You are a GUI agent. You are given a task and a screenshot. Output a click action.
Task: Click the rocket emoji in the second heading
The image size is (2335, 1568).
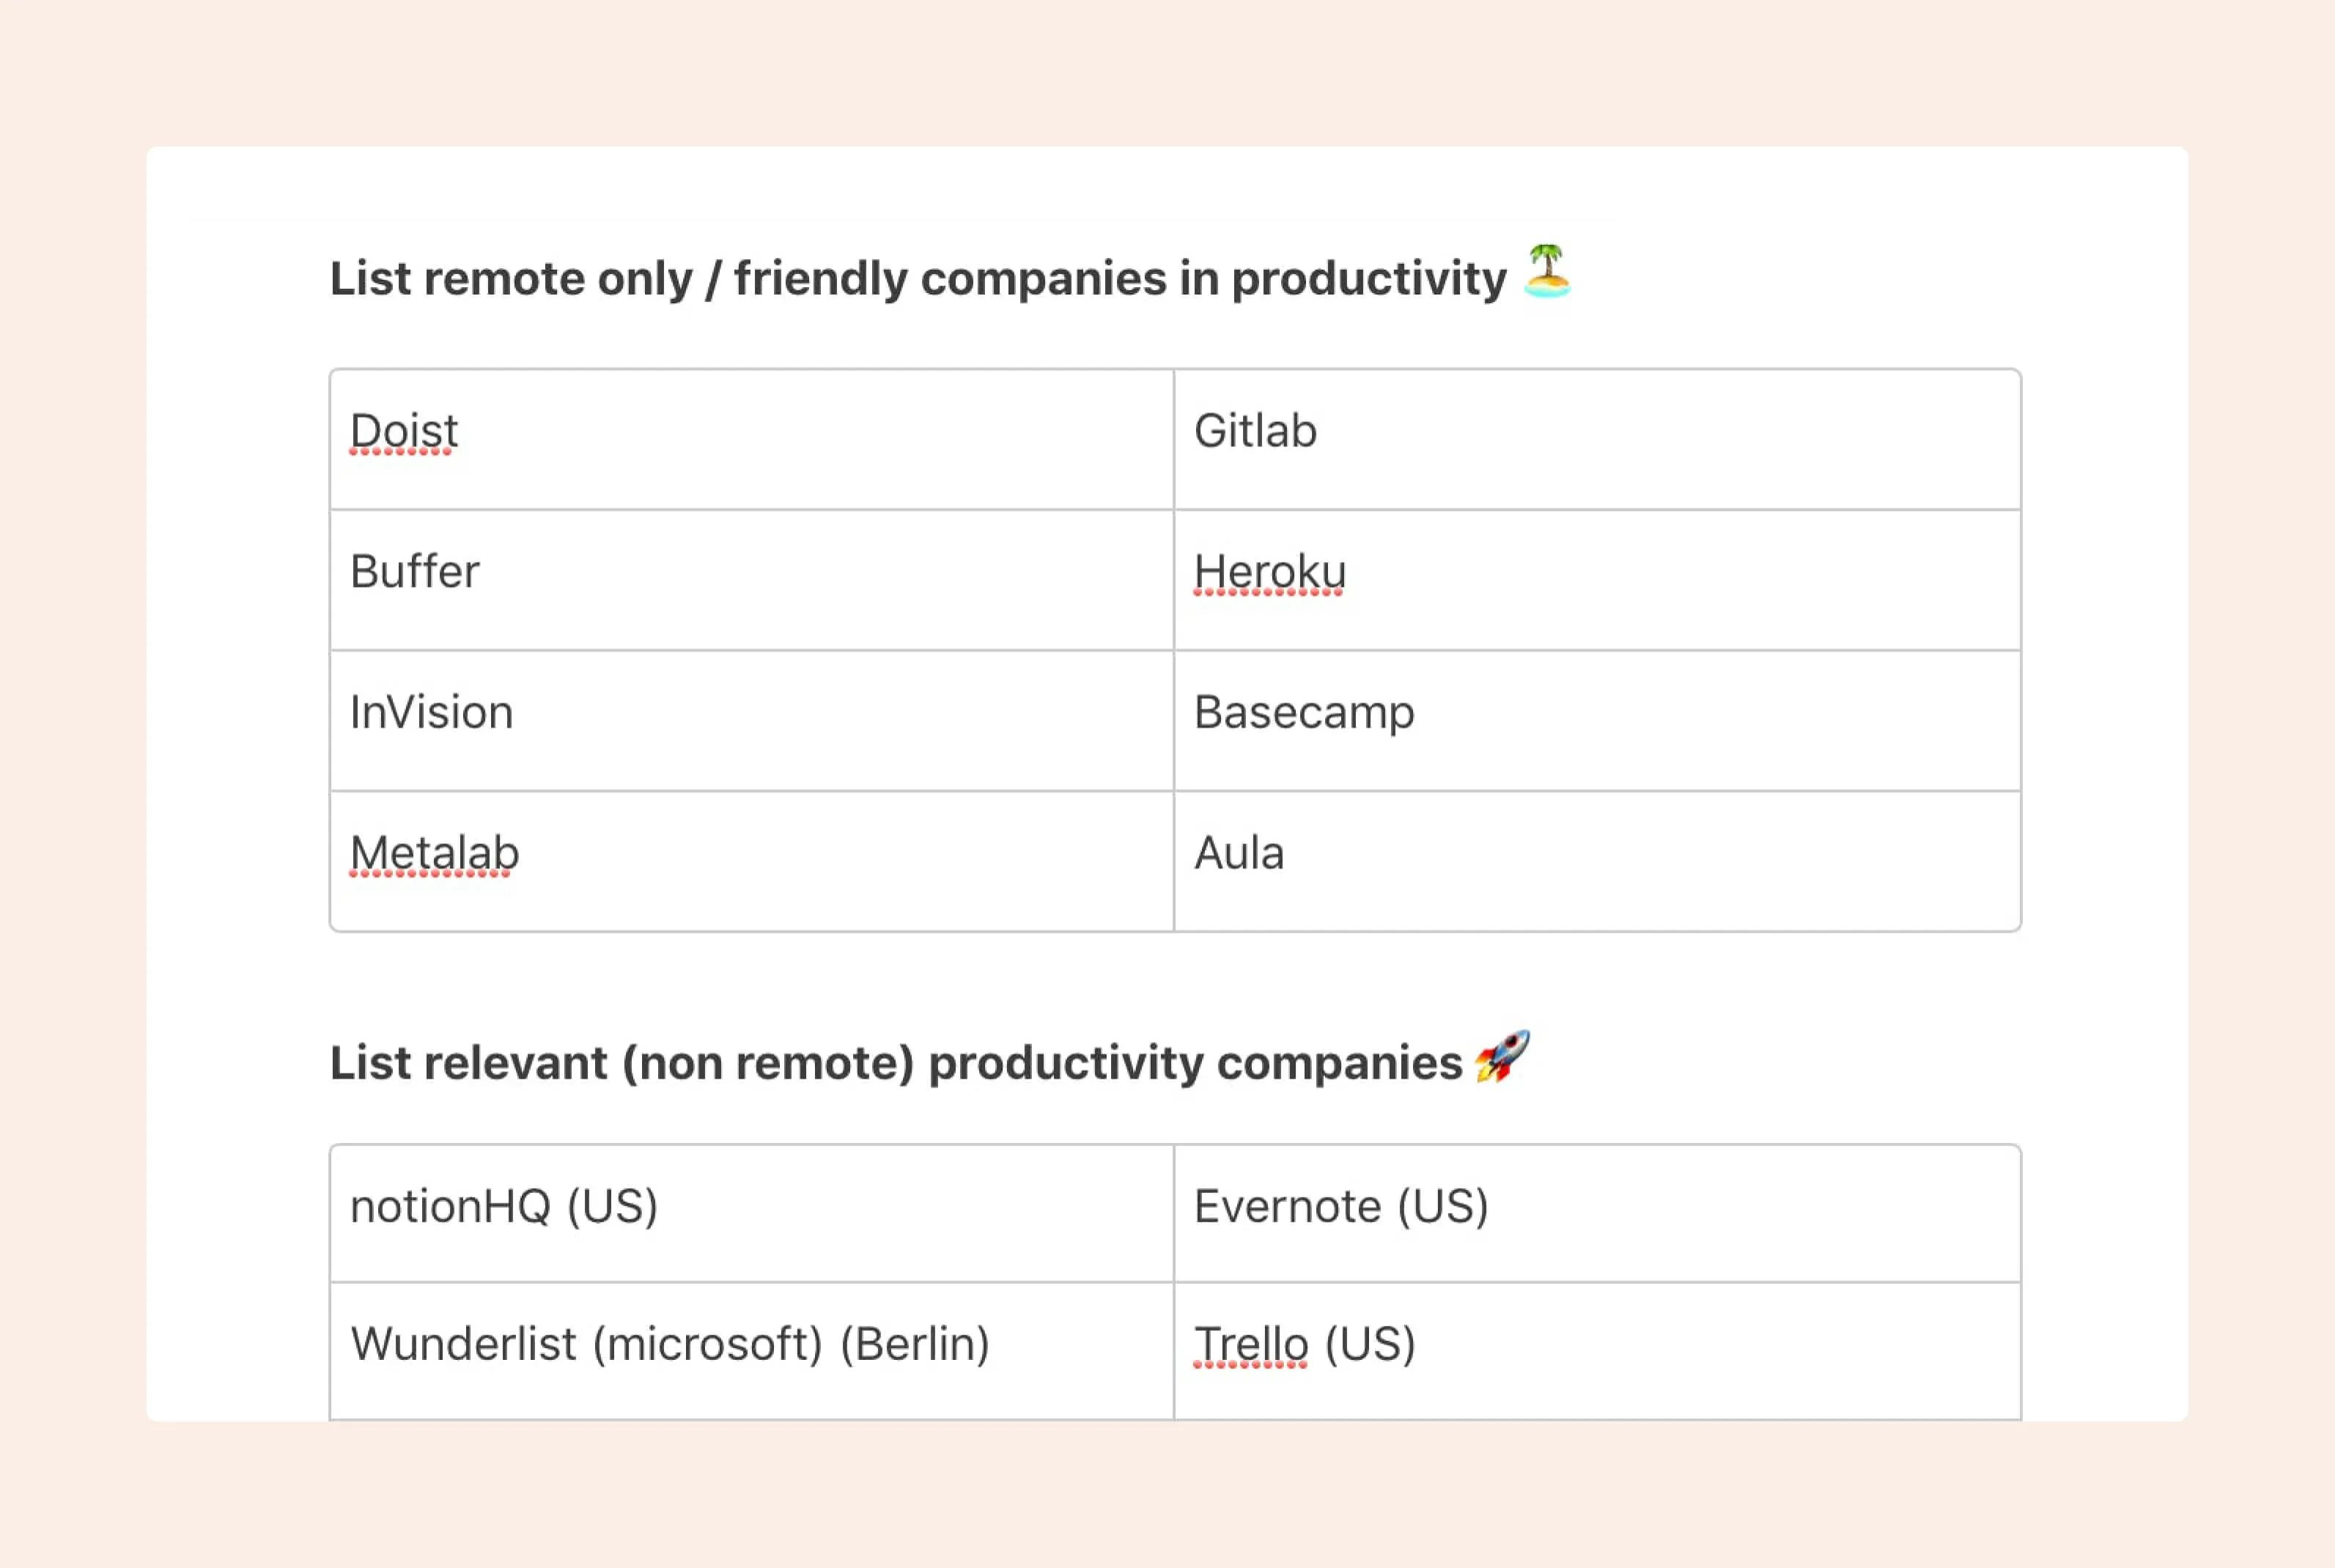pyautogui.click(x=1502, y=1056)
